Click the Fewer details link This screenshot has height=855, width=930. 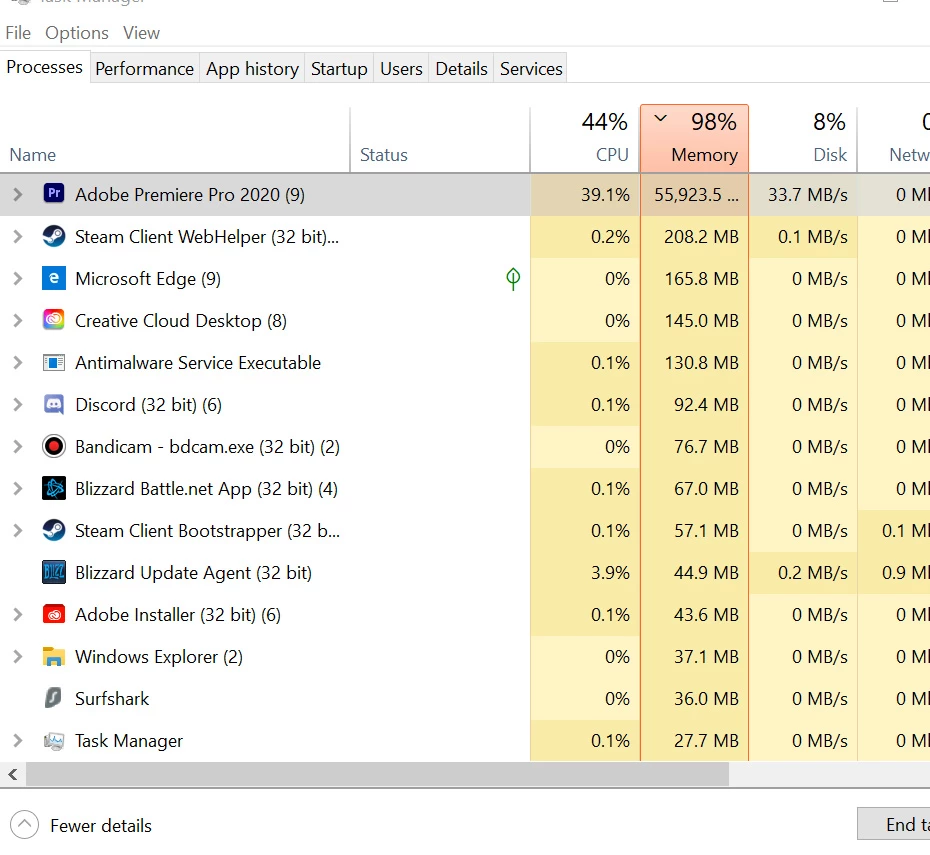pyautogui.click(x=101, y=825)
